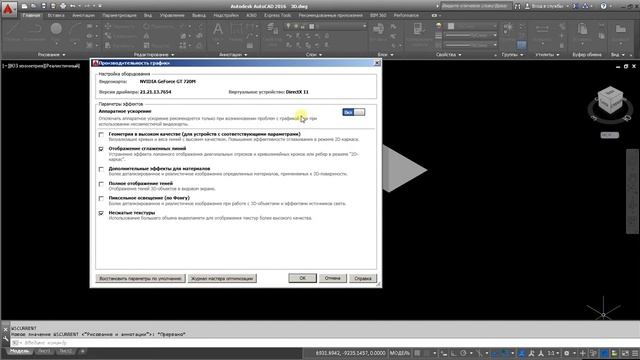
Task: Select the Polyline tool in Рисование panel
Action: 36,30
